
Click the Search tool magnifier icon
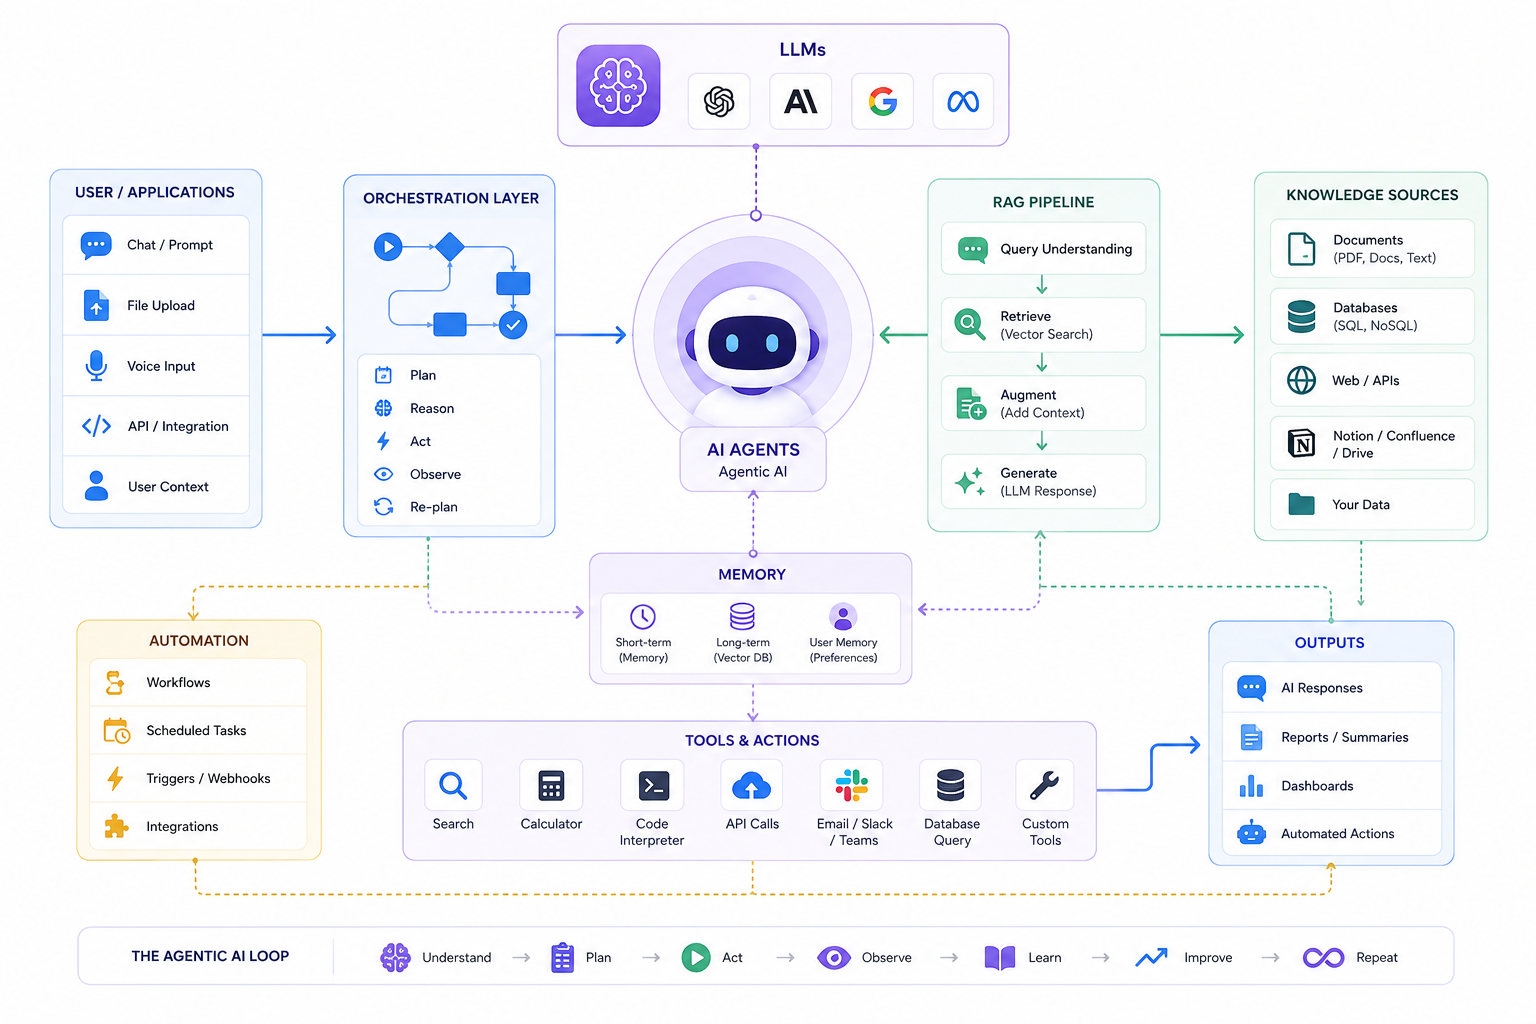tap(453, 786)
